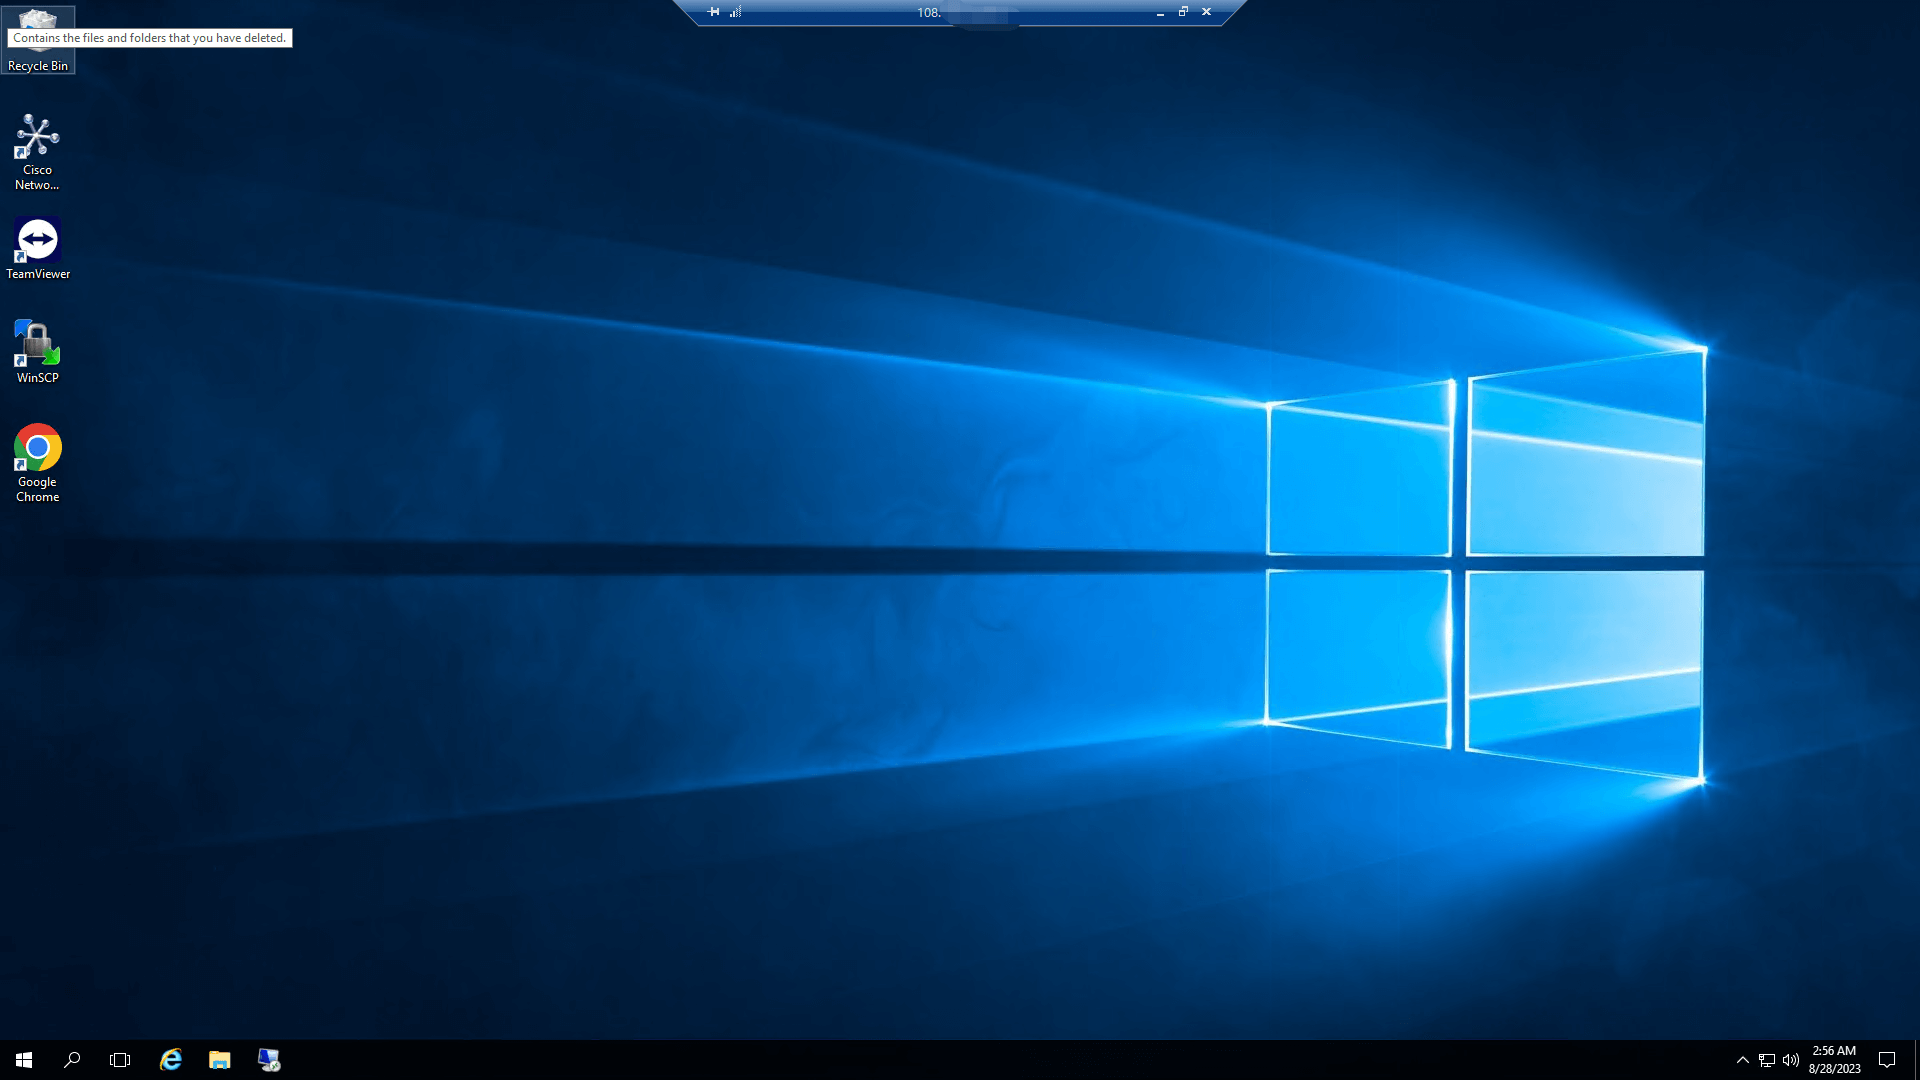
Task: Open File Explorer from taskbar
Action: 219,1060
